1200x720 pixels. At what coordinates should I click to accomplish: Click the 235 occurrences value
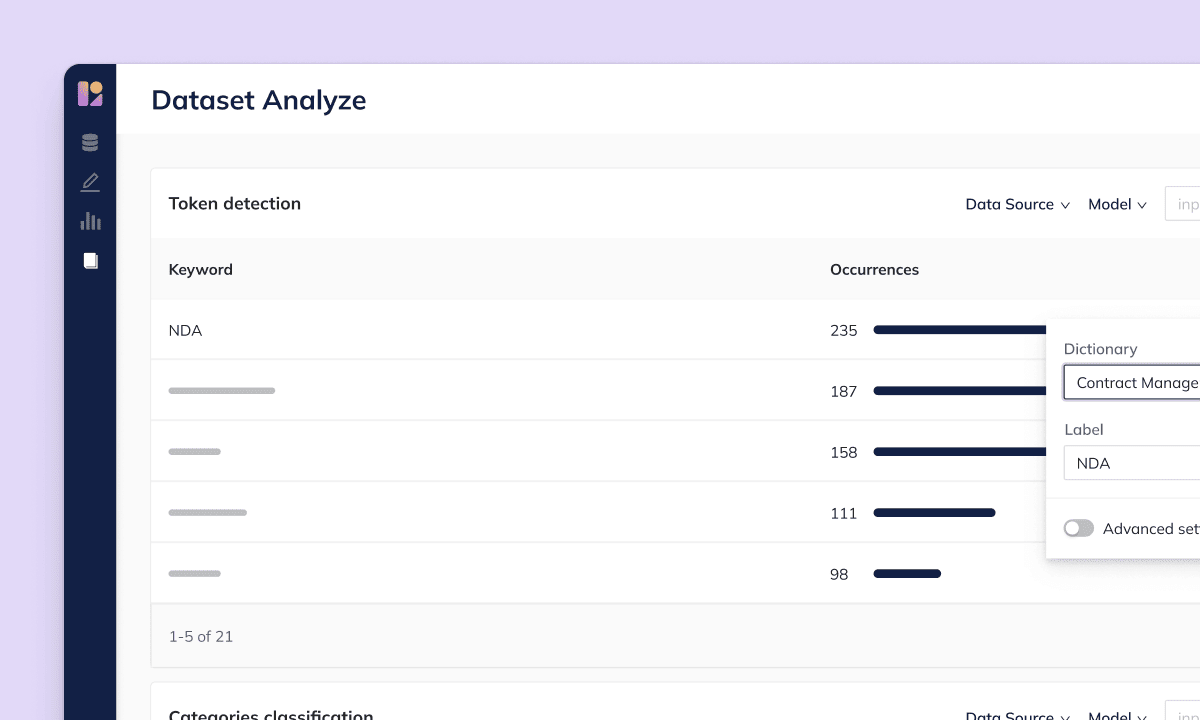tap(844, 330)
